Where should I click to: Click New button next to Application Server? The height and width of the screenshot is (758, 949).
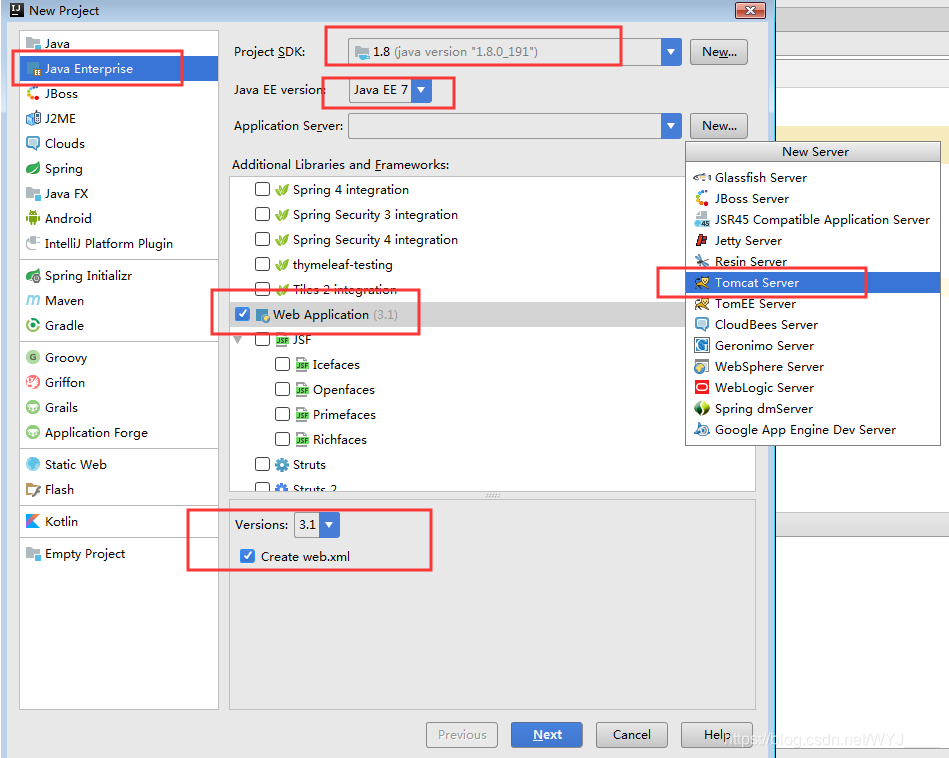[719, 126]
